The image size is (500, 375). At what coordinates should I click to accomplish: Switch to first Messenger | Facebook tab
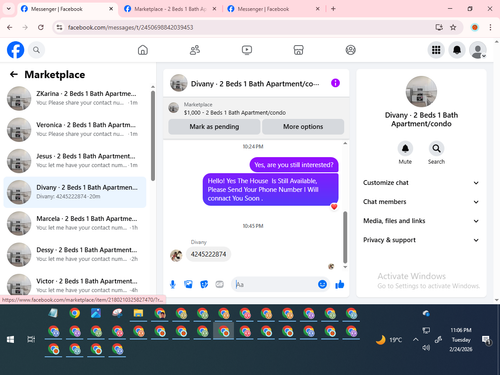tap(67, 9)
